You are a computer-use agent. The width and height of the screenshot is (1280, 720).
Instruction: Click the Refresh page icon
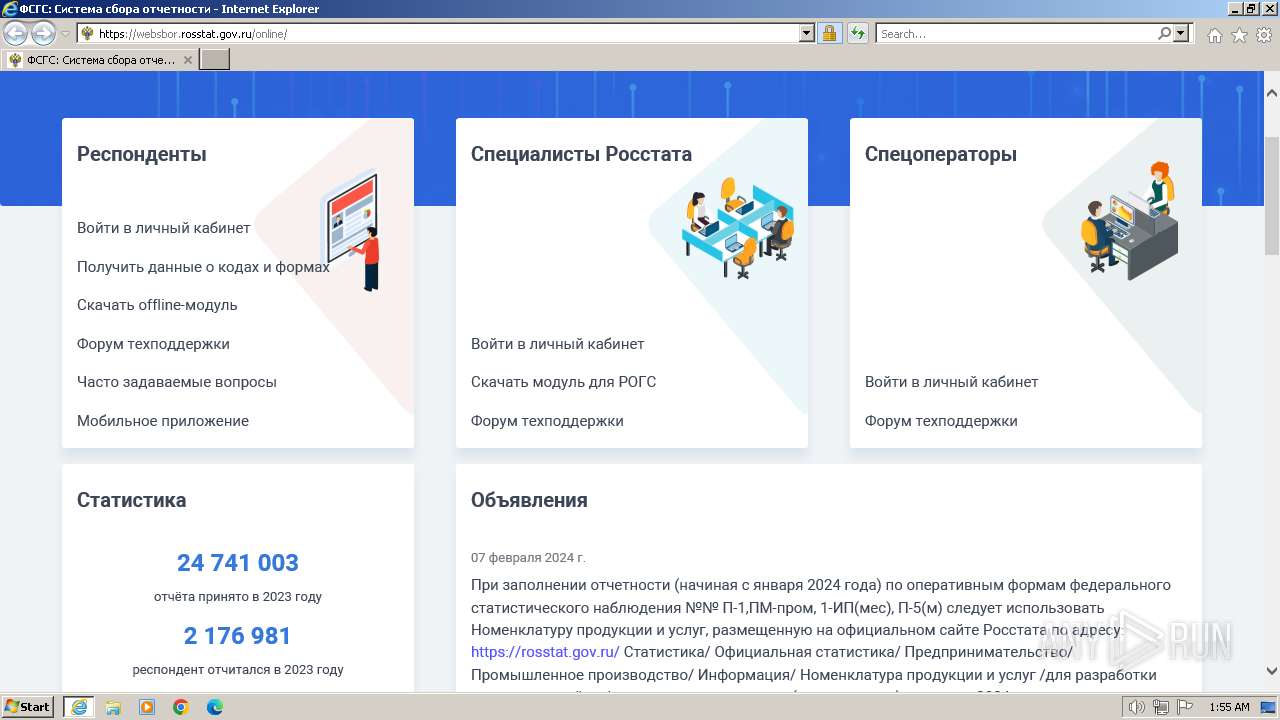click(x=857, y=34)
